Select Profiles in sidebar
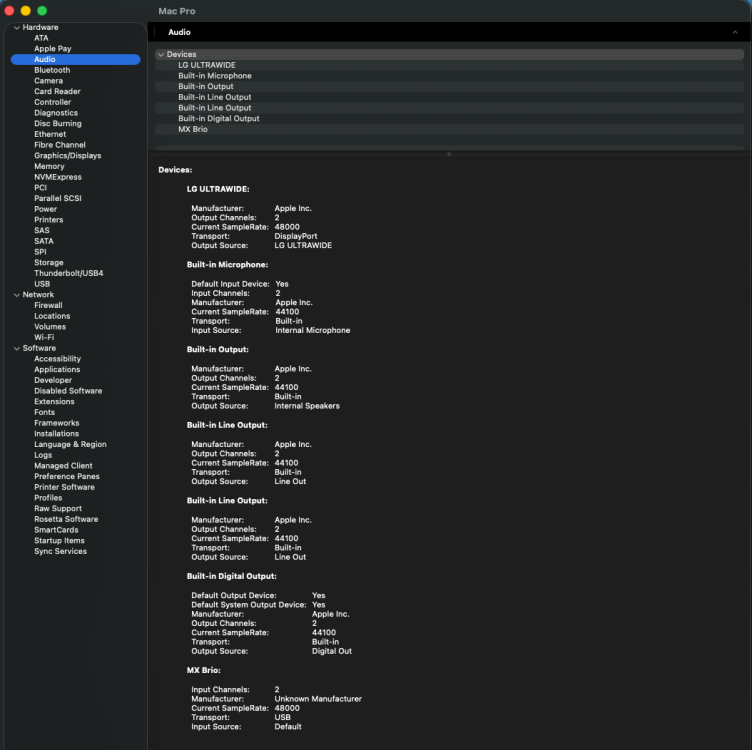The height and width of the screenshot is (750, 752). (x=48, y=498)
